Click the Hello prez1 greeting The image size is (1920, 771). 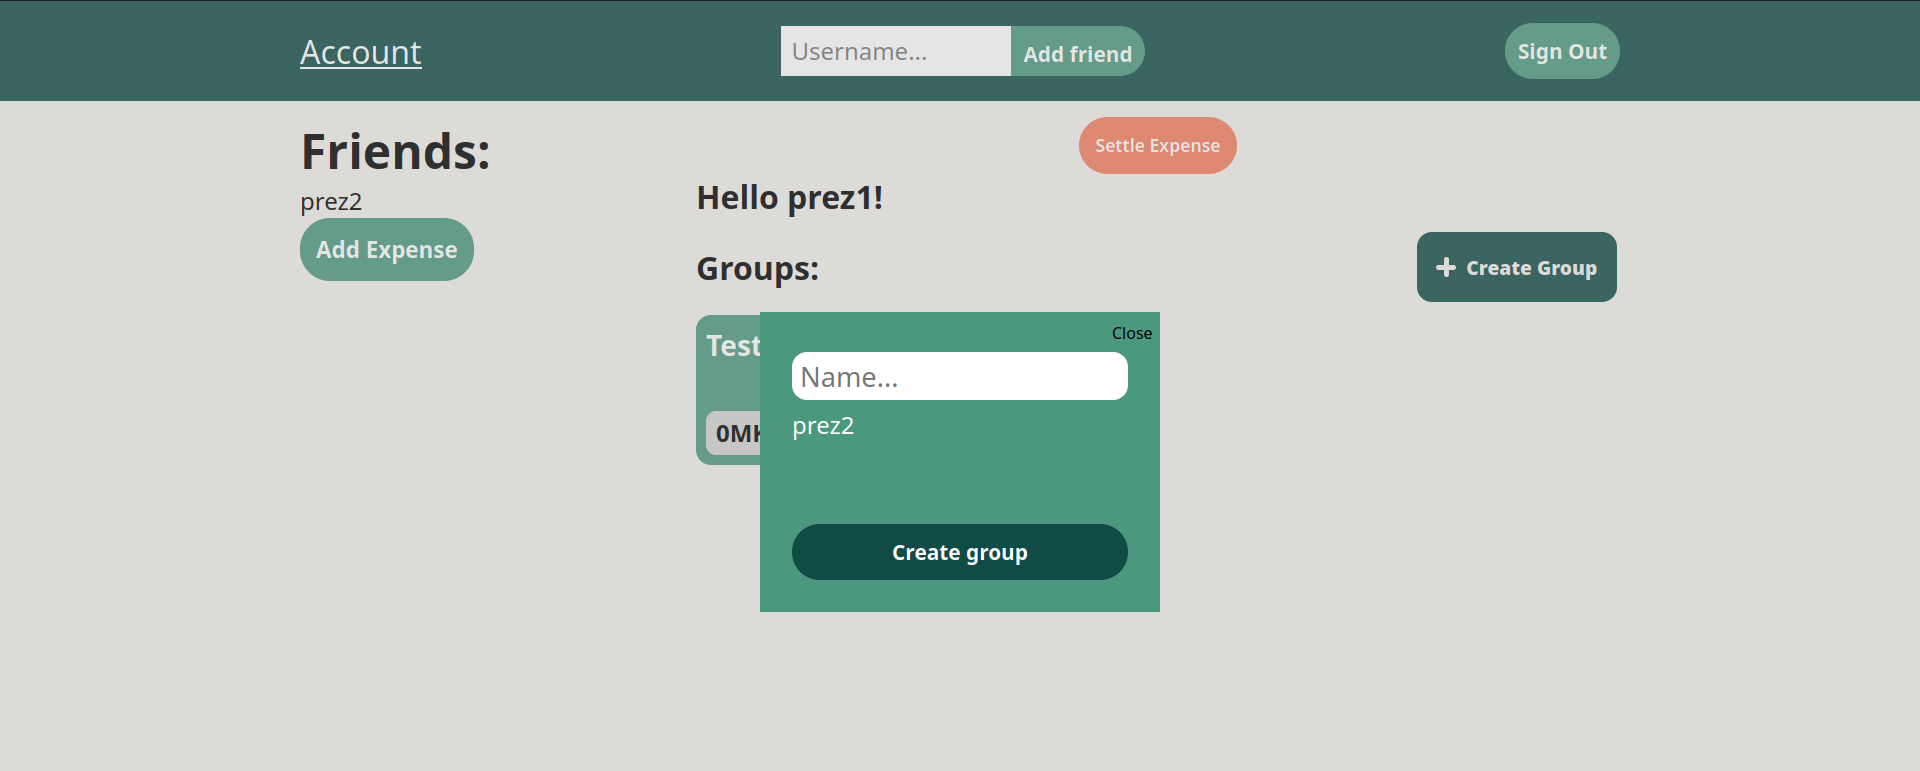point(789,198)
